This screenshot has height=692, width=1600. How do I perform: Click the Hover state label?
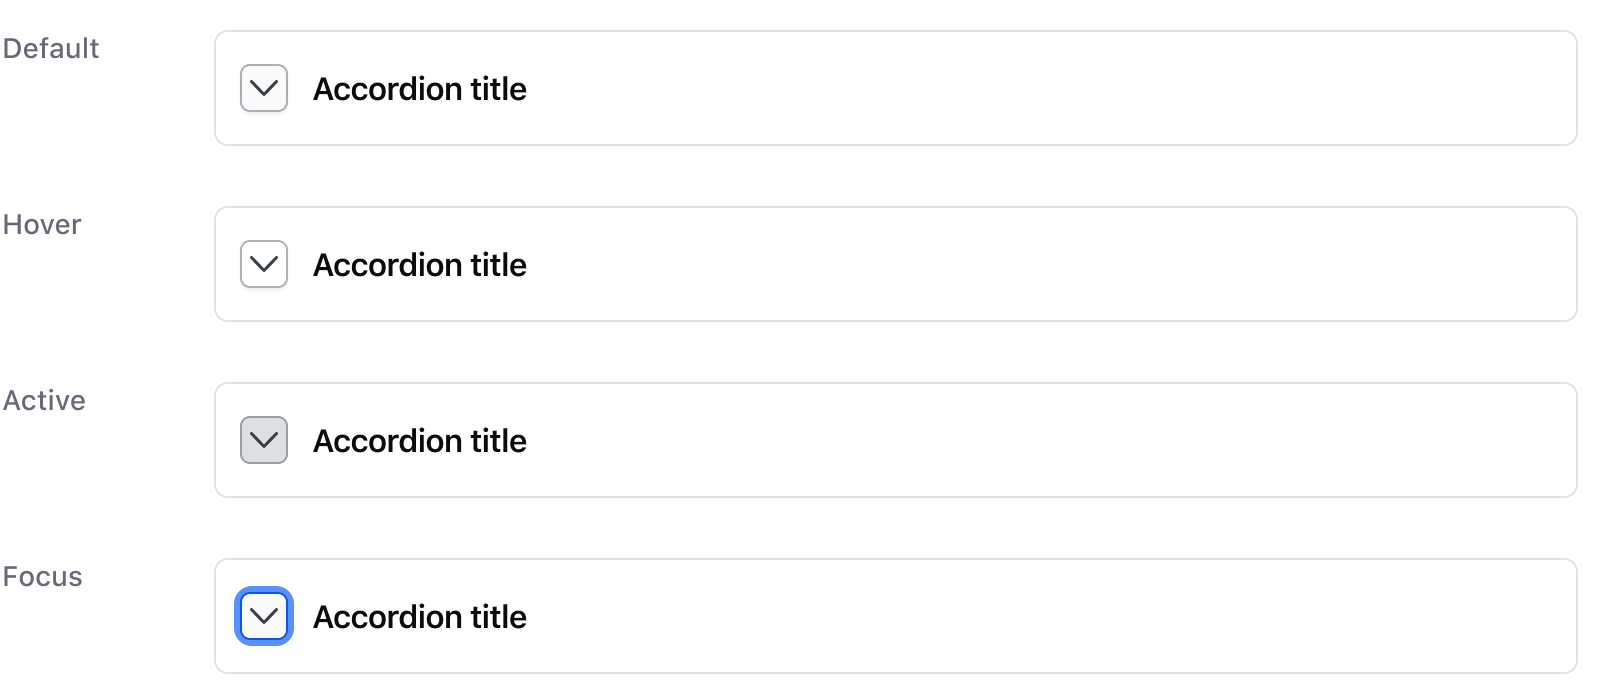(42, 224)
